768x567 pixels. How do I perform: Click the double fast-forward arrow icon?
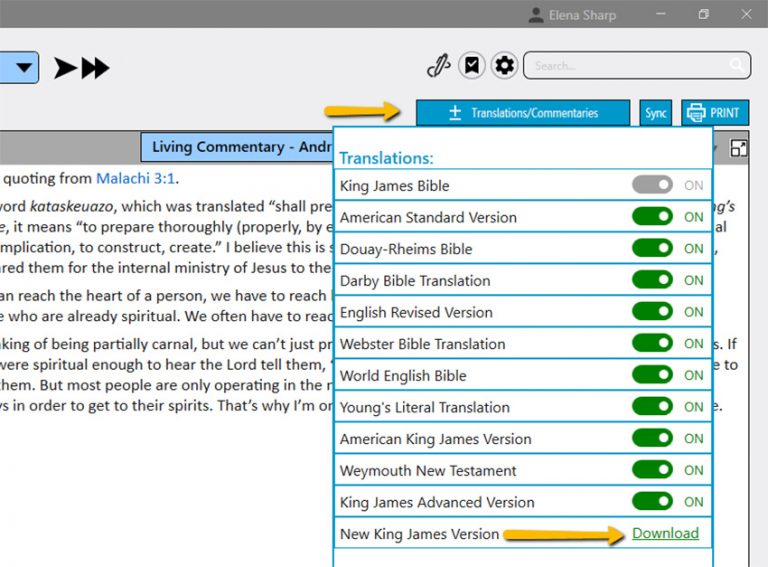95,68
